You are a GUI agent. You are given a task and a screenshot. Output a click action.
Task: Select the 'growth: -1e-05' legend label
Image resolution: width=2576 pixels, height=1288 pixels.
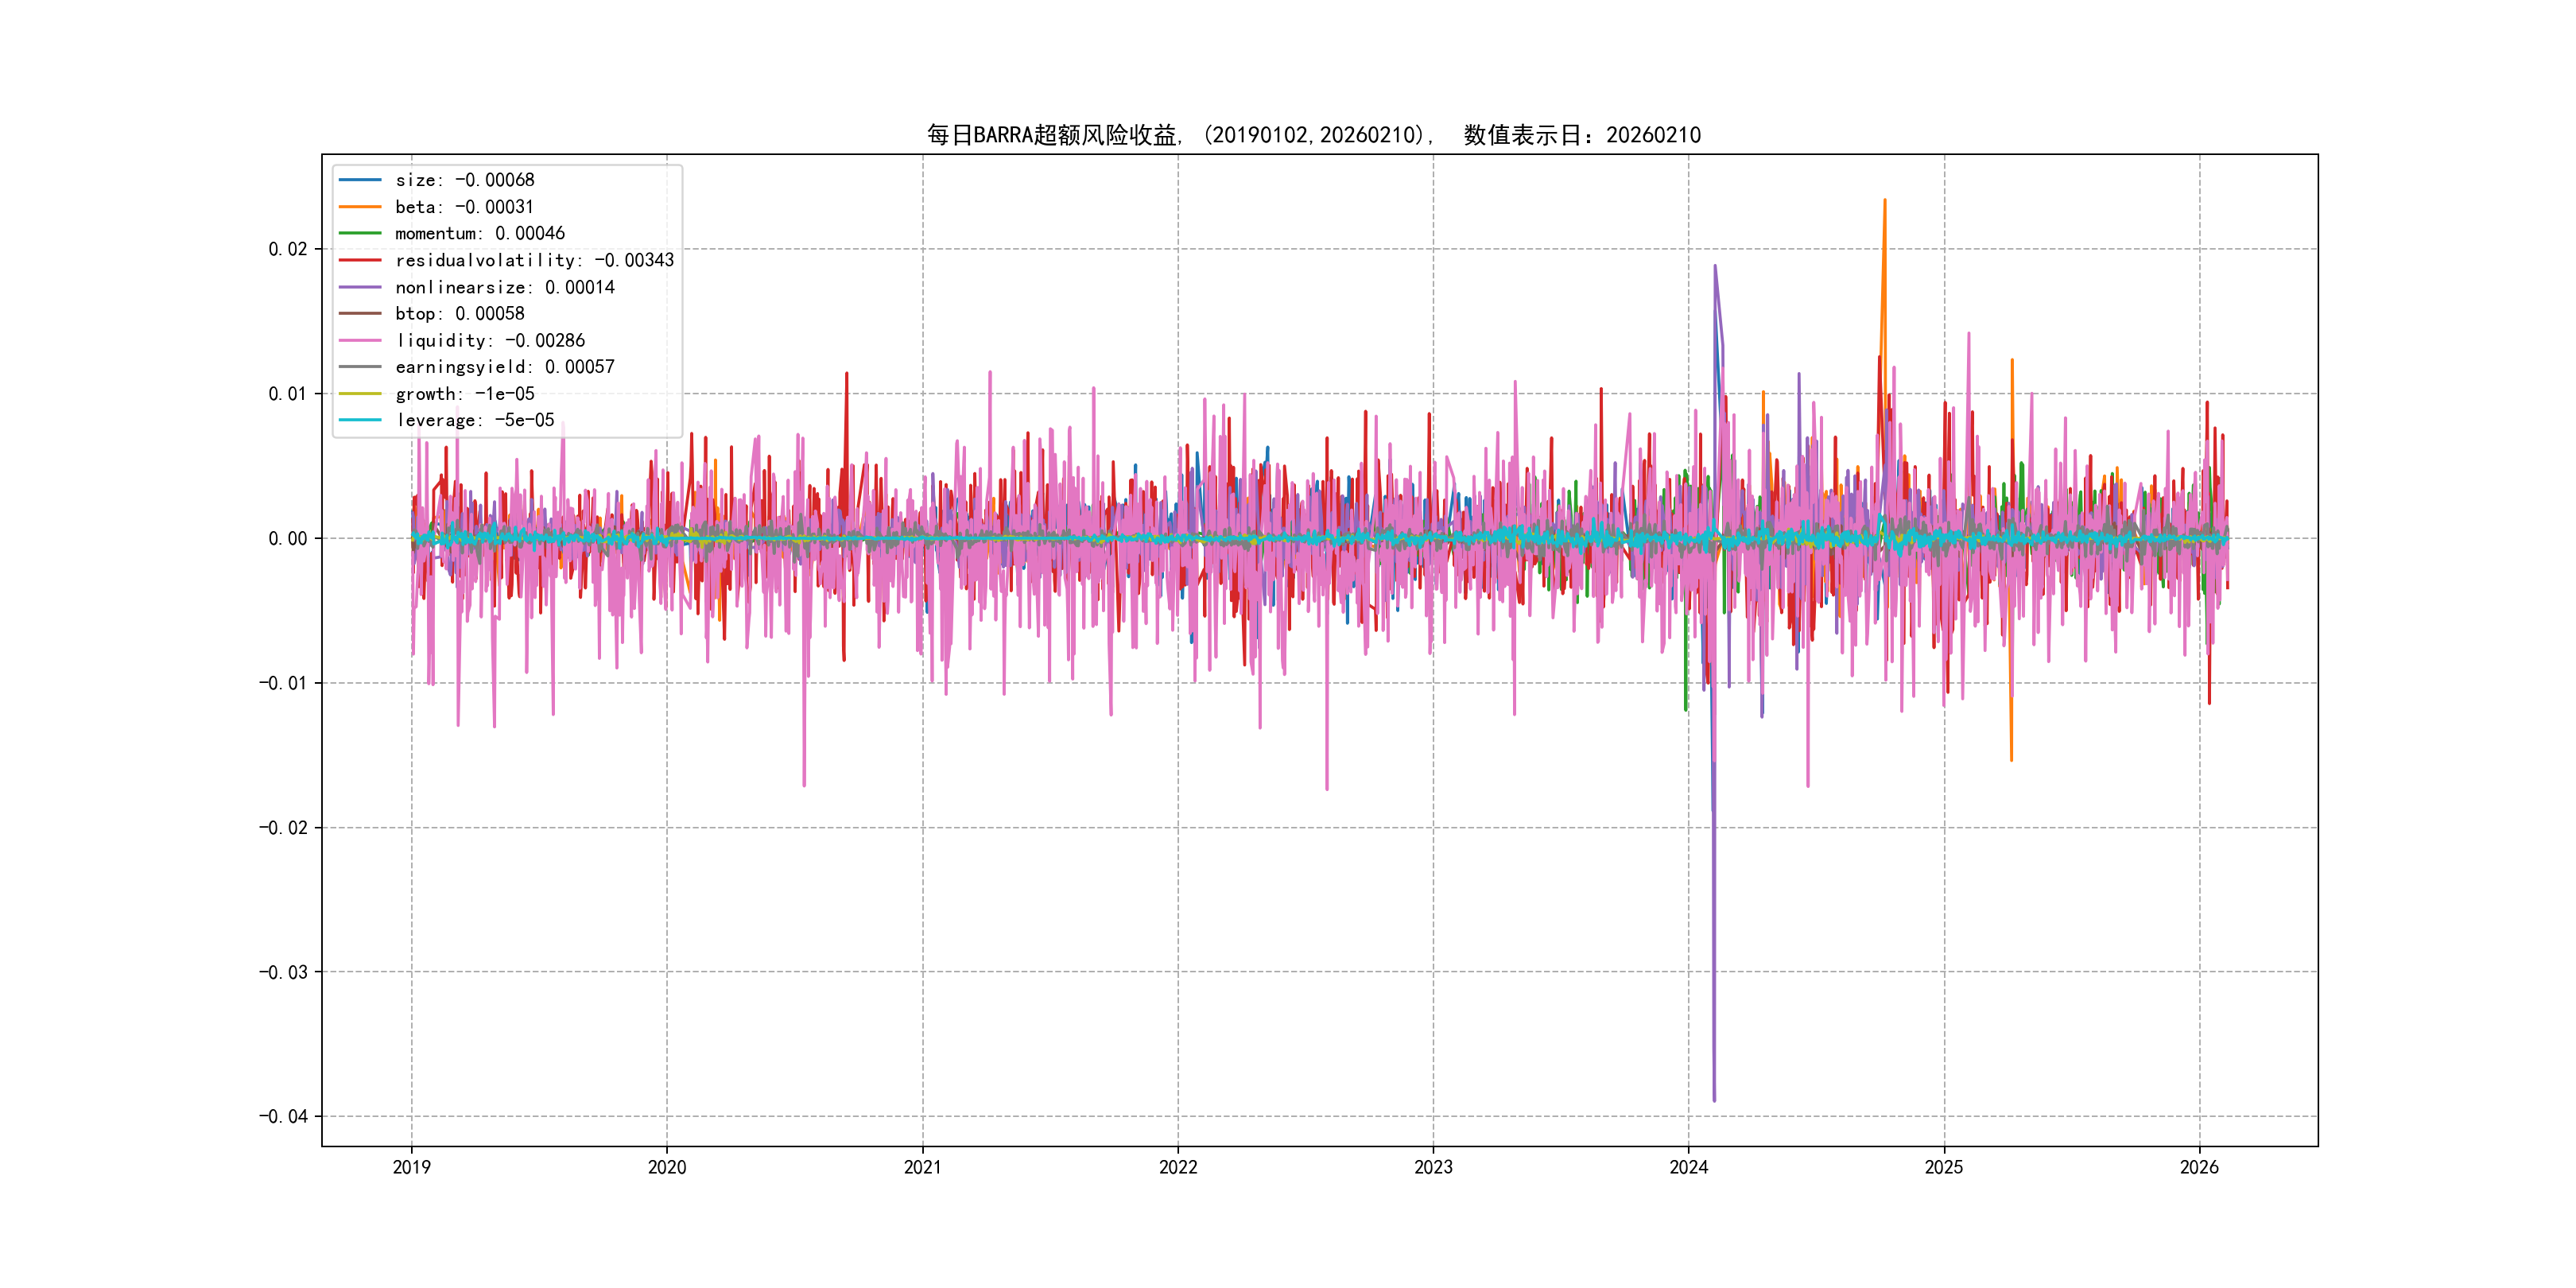click(x=464, y=394)
